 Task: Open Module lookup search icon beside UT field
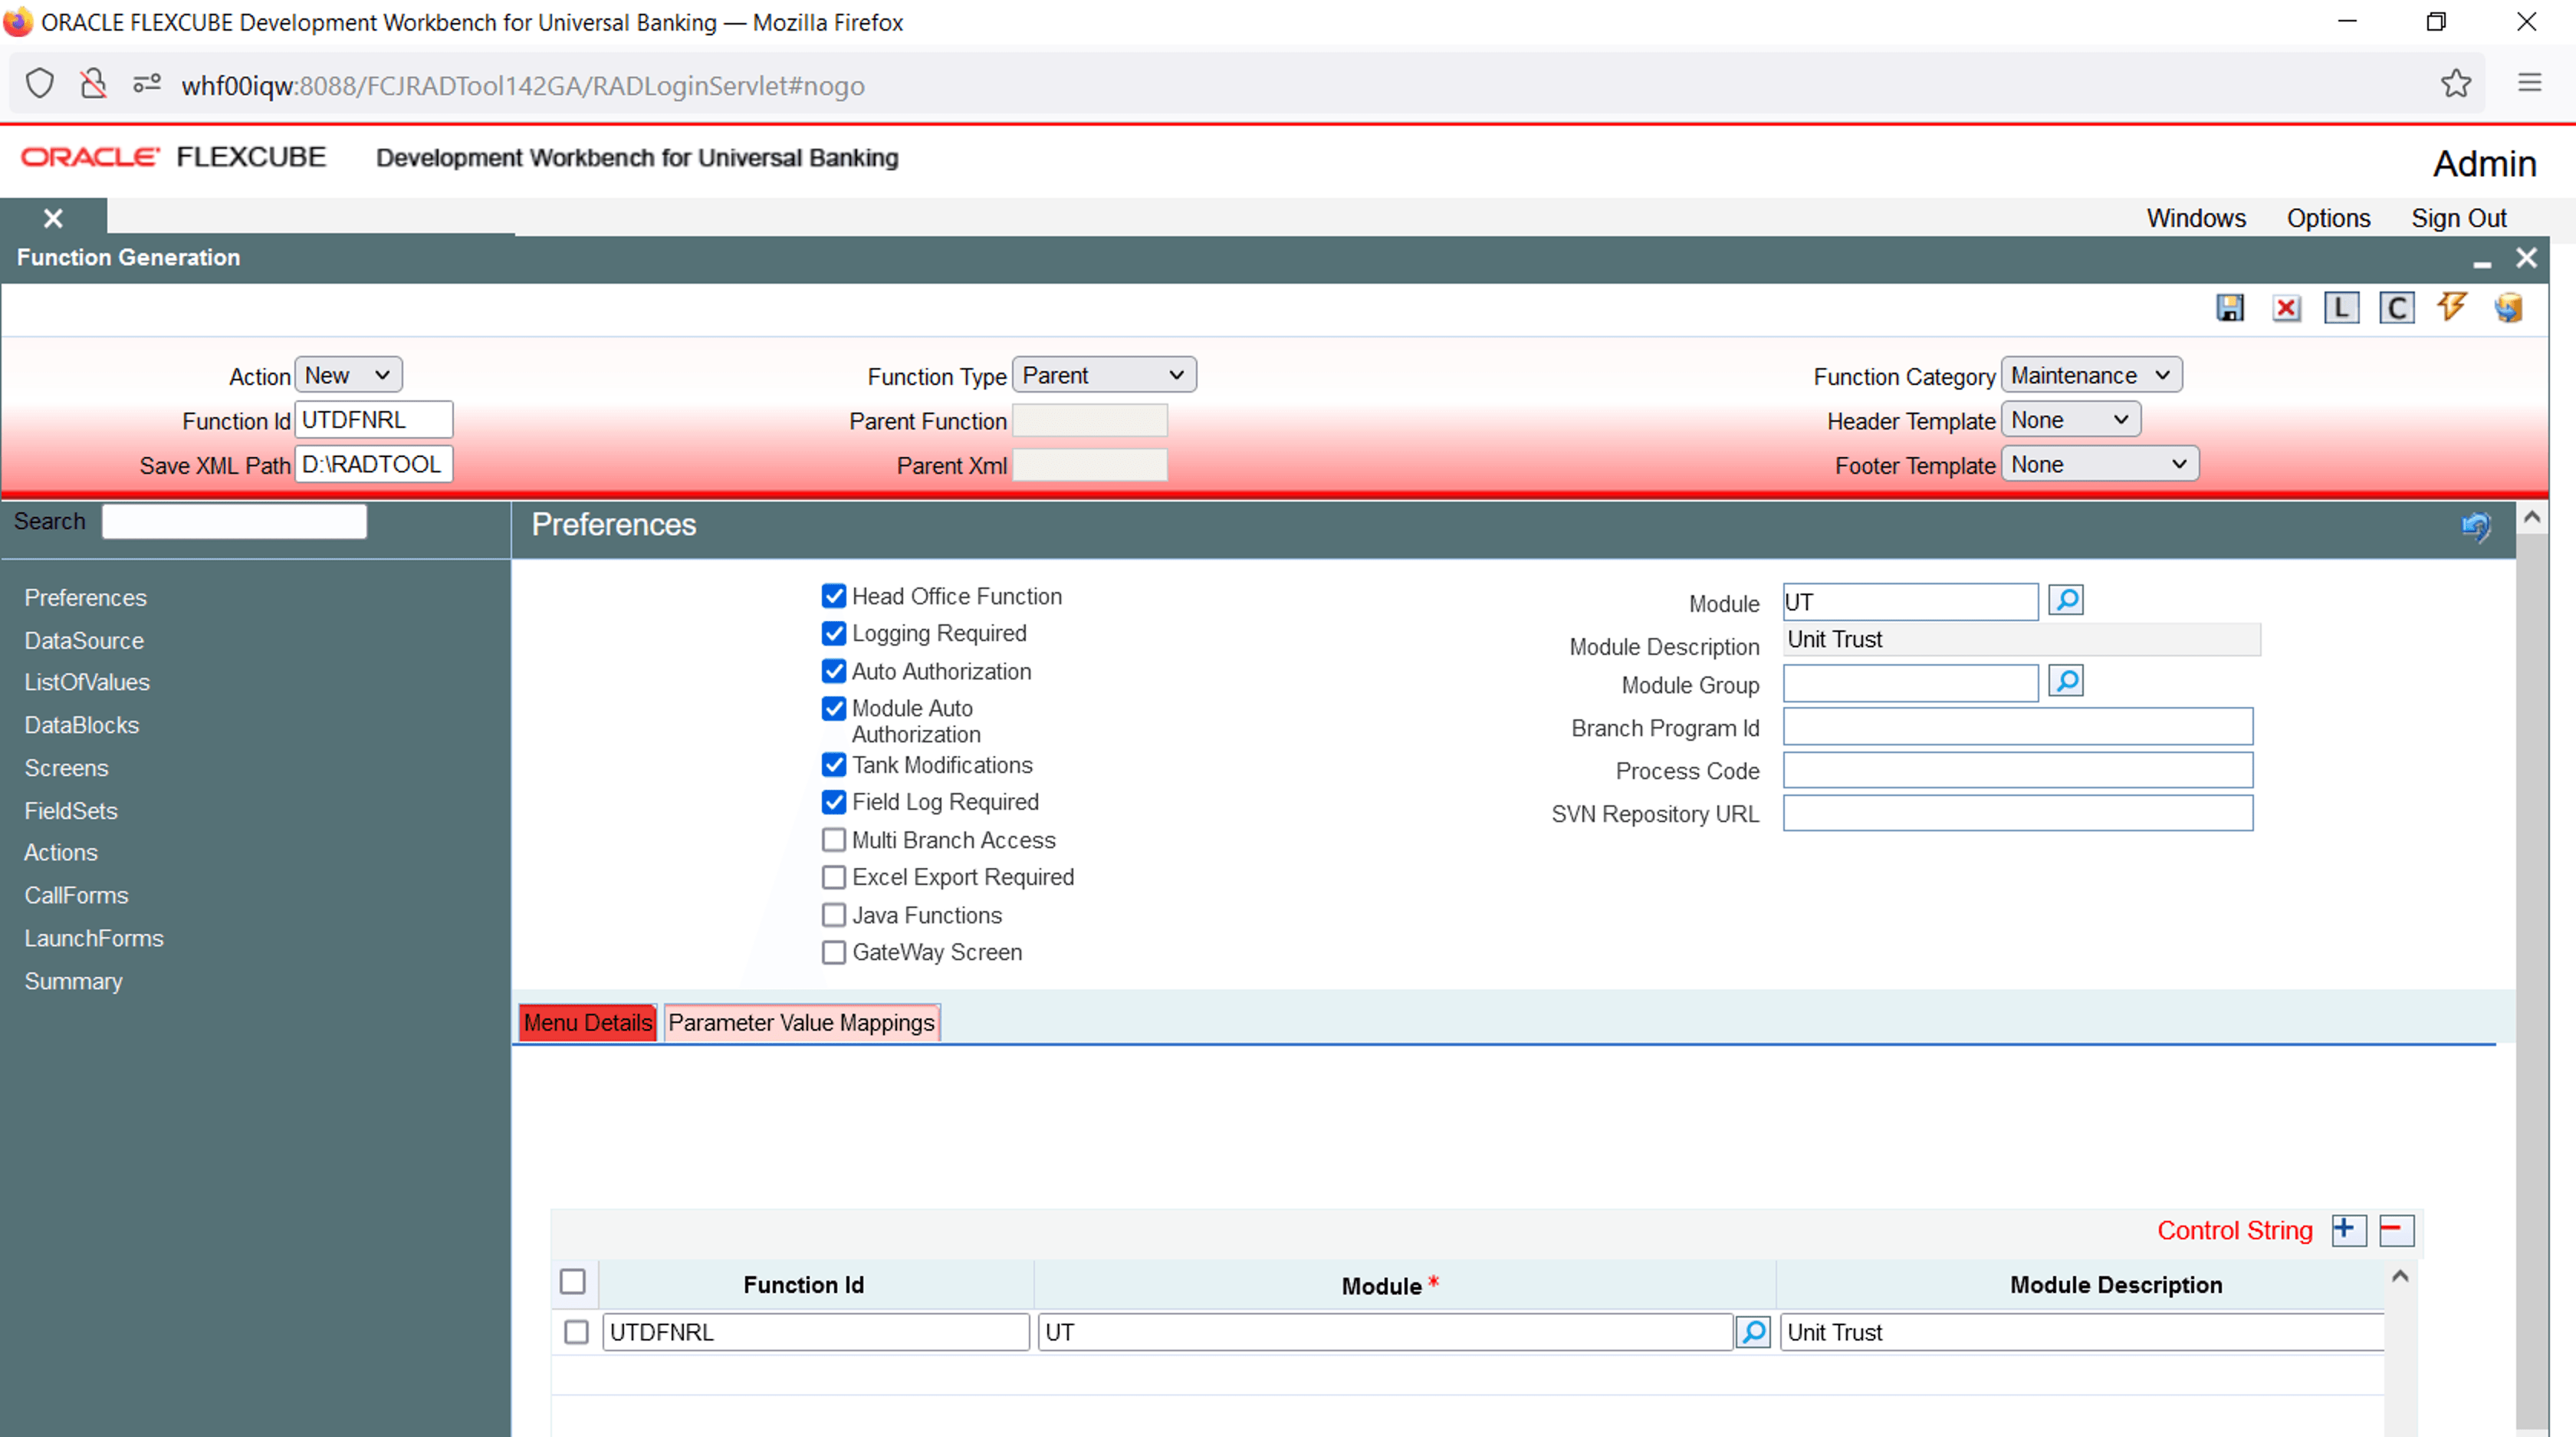coord(2065,600)
